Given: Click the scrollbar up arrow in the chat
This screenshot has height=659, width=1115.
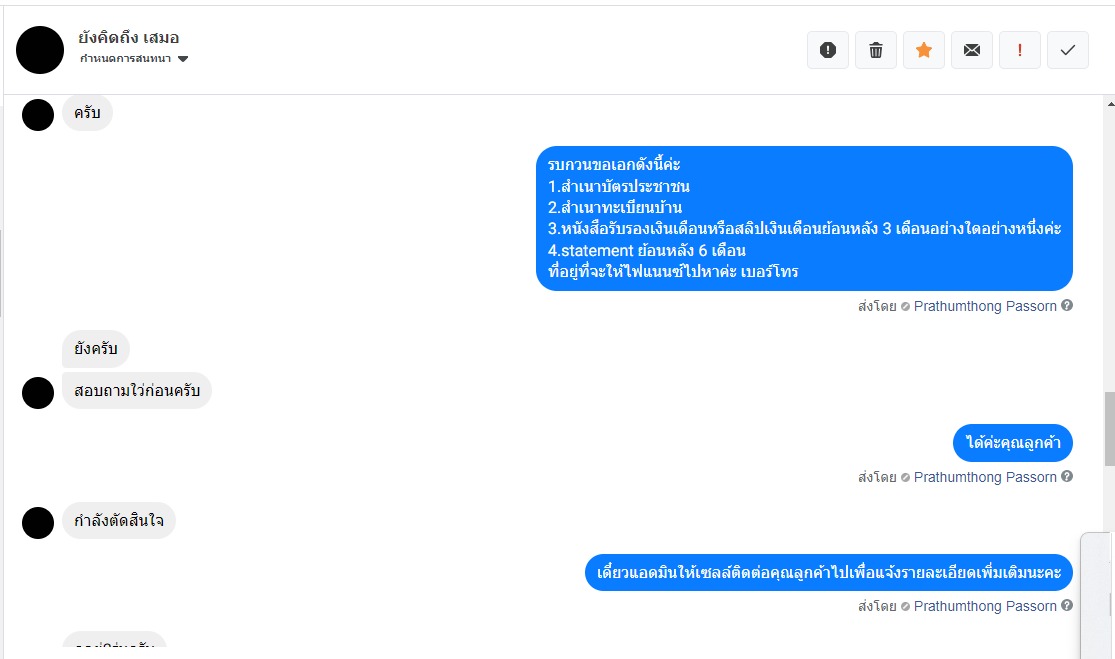Looking at the screenshot, I should pos(1109,103).
